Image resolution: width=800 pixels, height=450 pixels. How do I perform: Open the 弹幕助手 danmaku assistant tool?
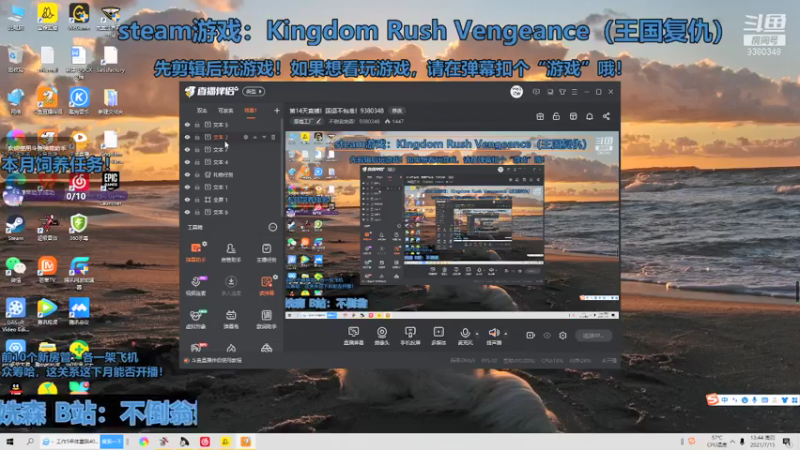click(x=196, y=252)
